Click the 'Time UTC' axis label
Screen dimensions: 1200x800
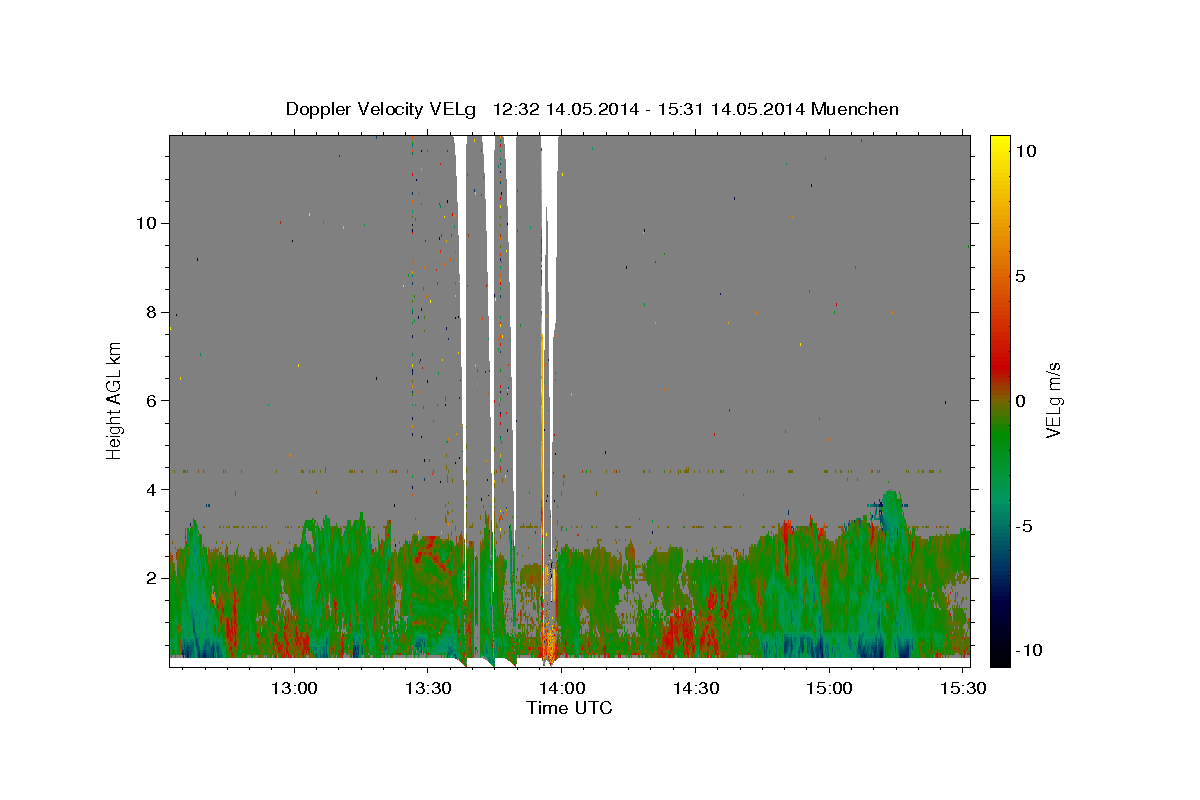[x=569, y=708]
